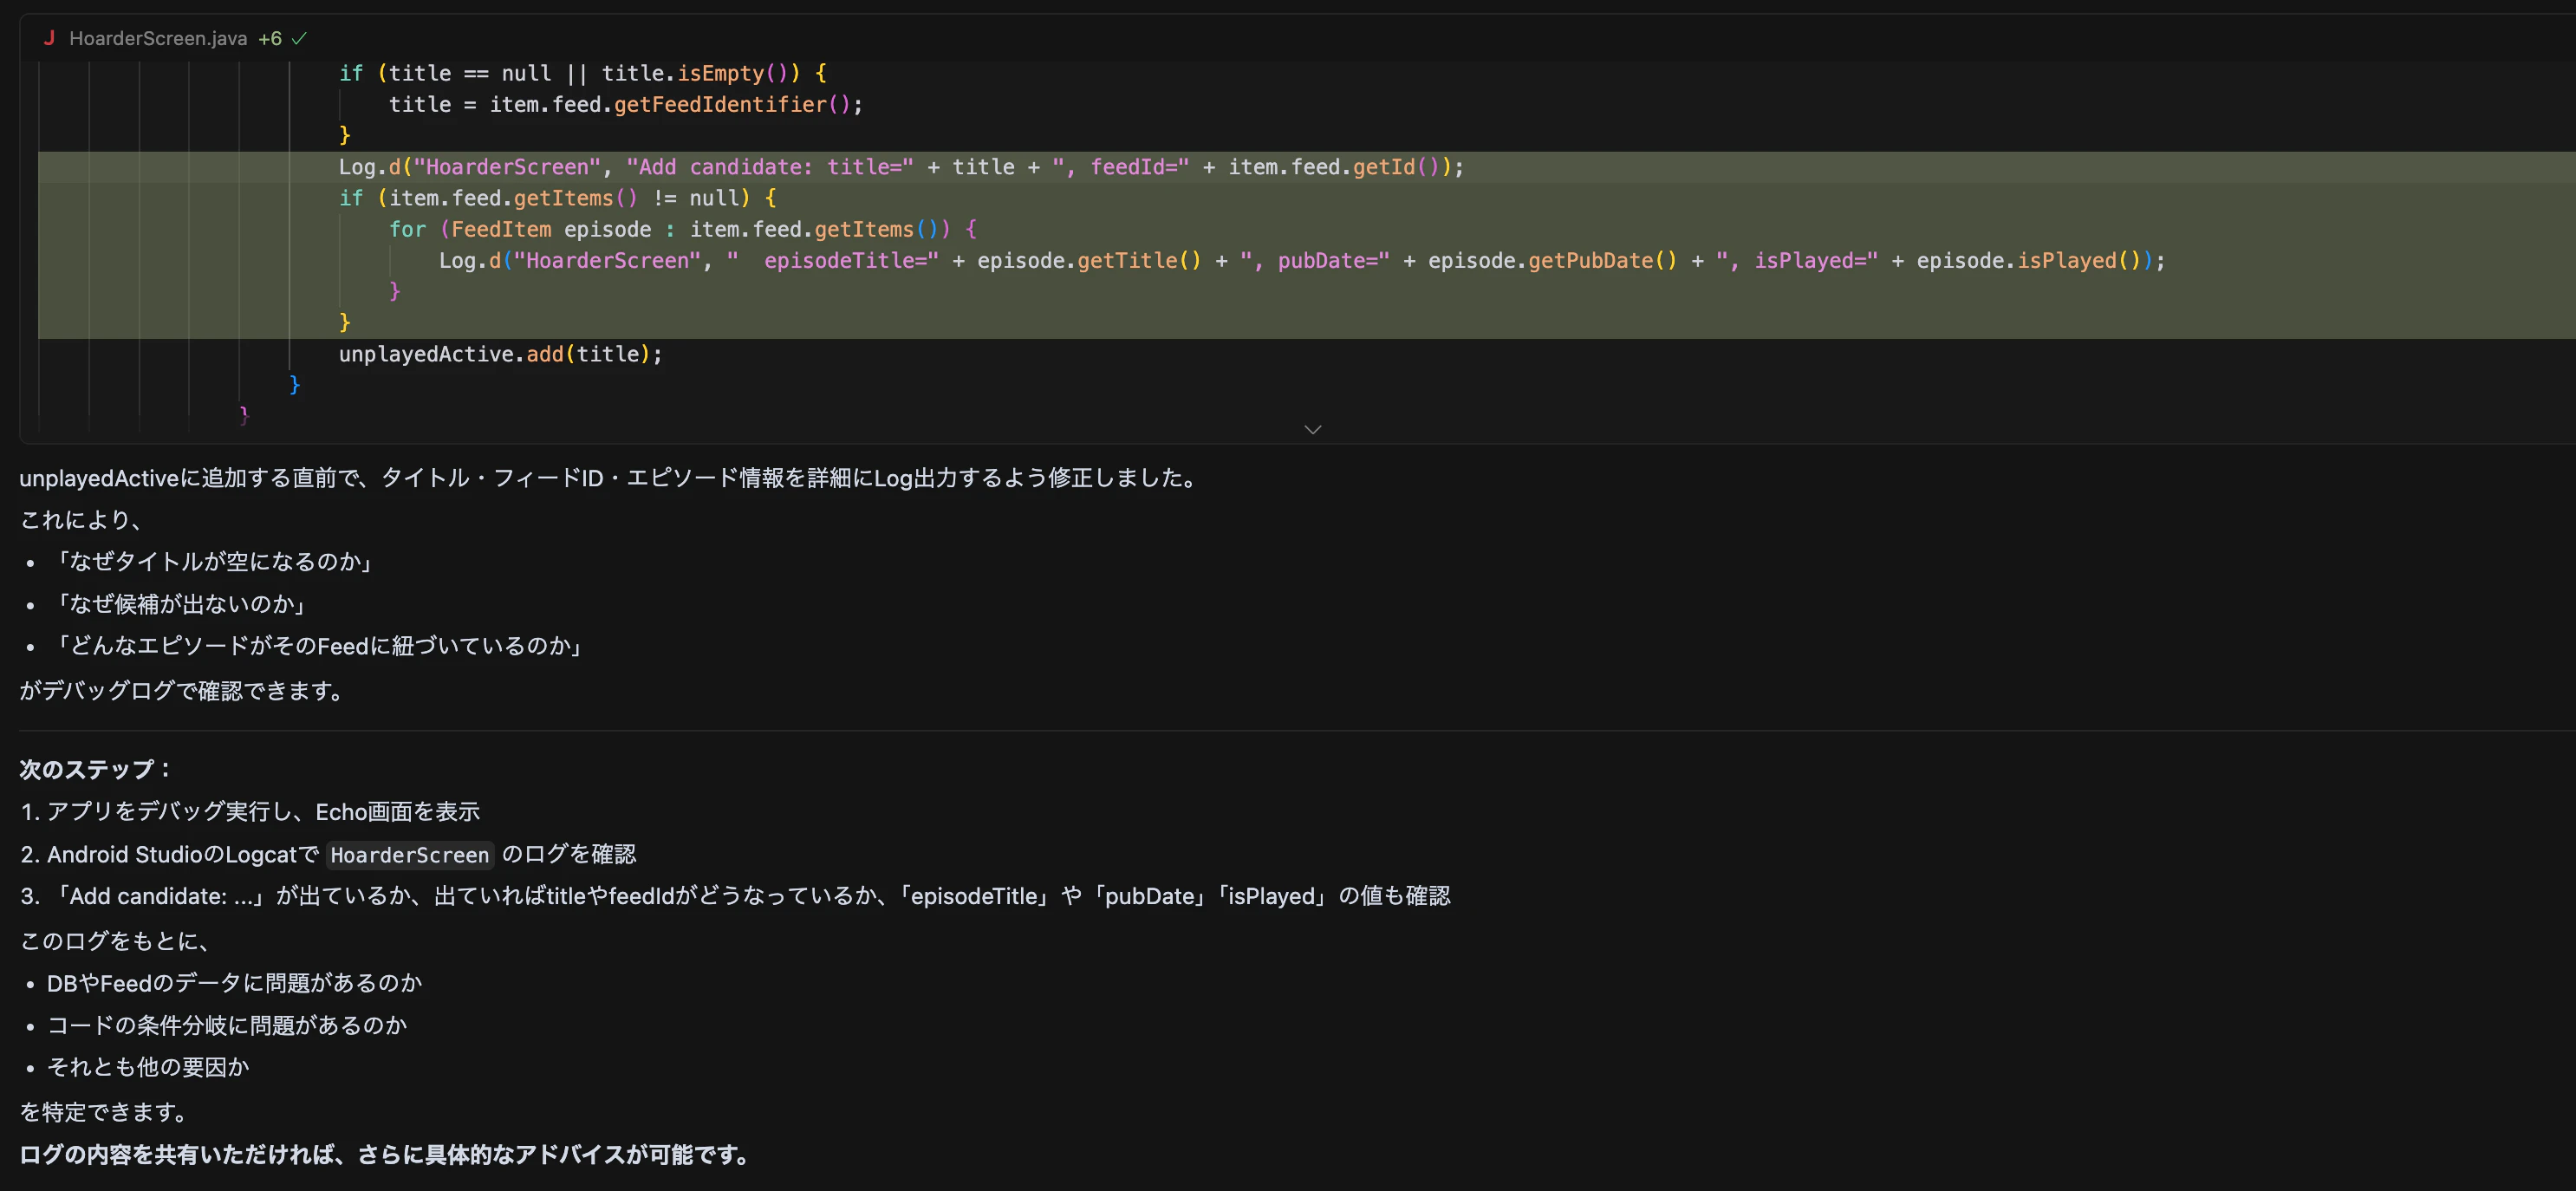The width and height of the screenshot is (2576, 1191).
Task: Click the bullet 「なぜ候補が出ないのか」
Action: (180, 604)
